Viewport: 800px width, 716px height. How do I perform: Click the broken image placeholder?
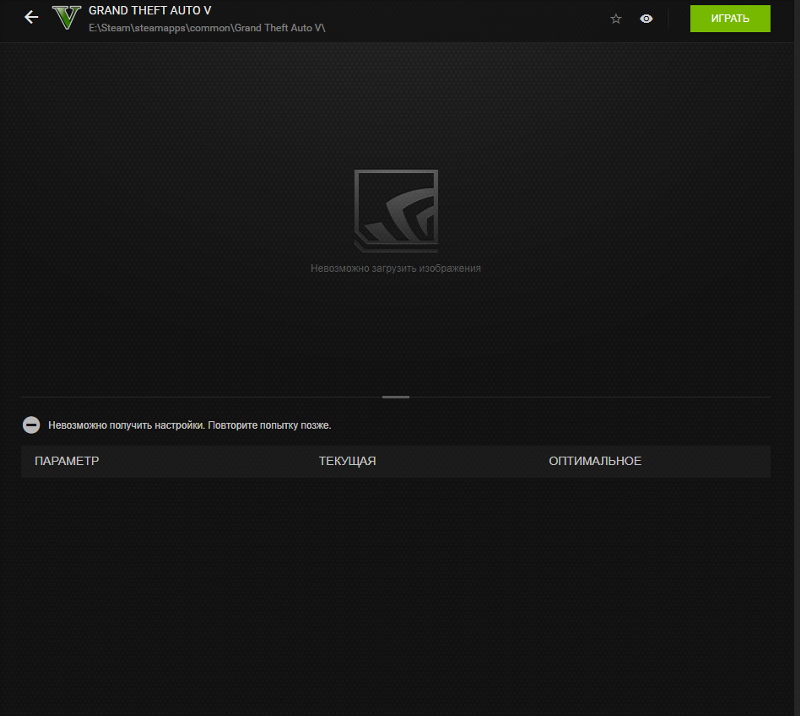coord(396,211)
